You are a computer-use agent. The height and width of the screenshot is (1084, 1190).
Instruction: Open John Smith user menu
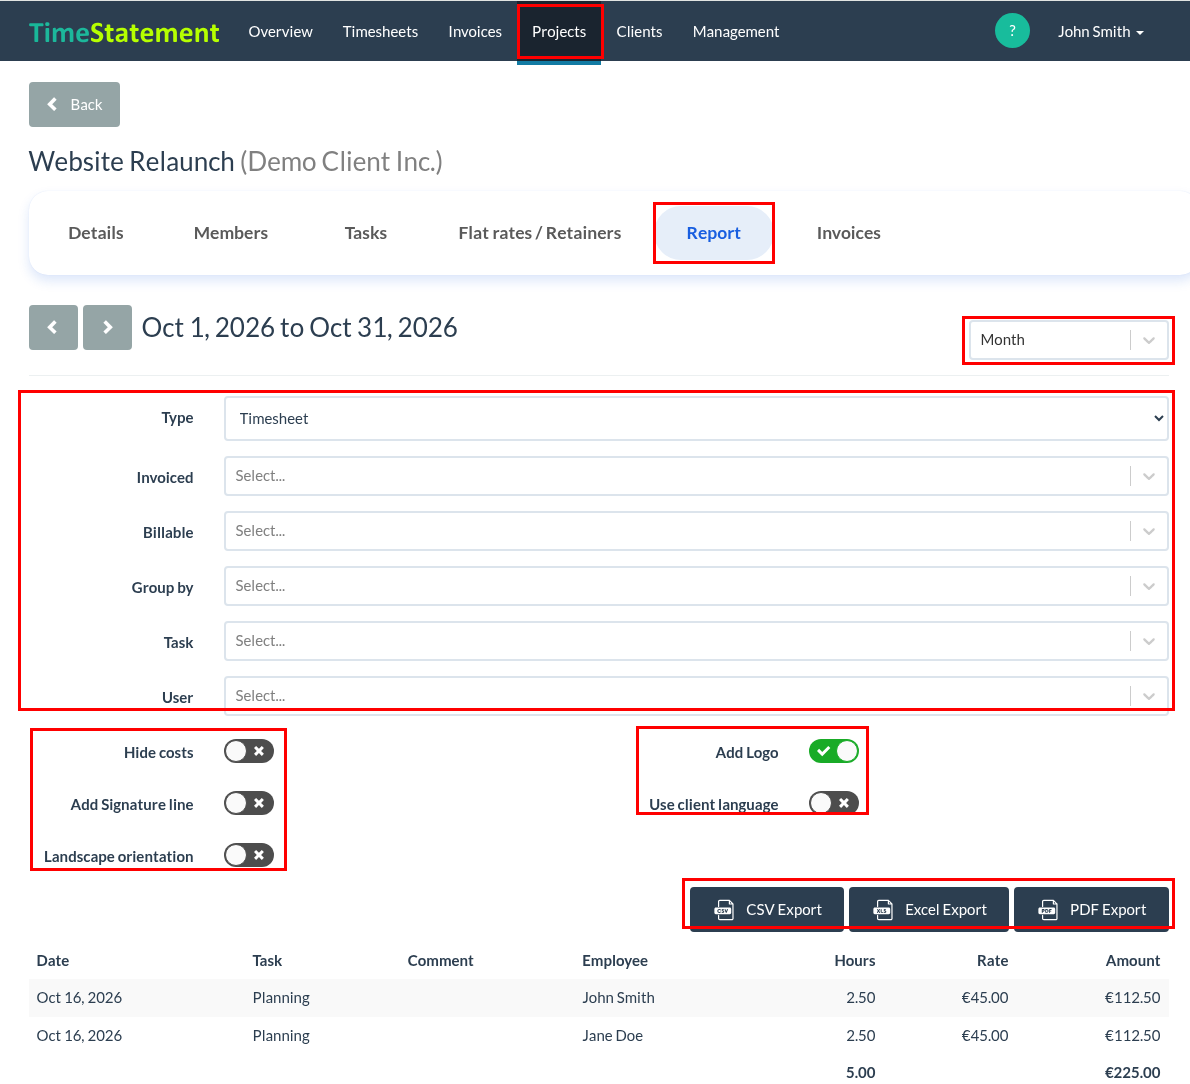[1100, 32]
